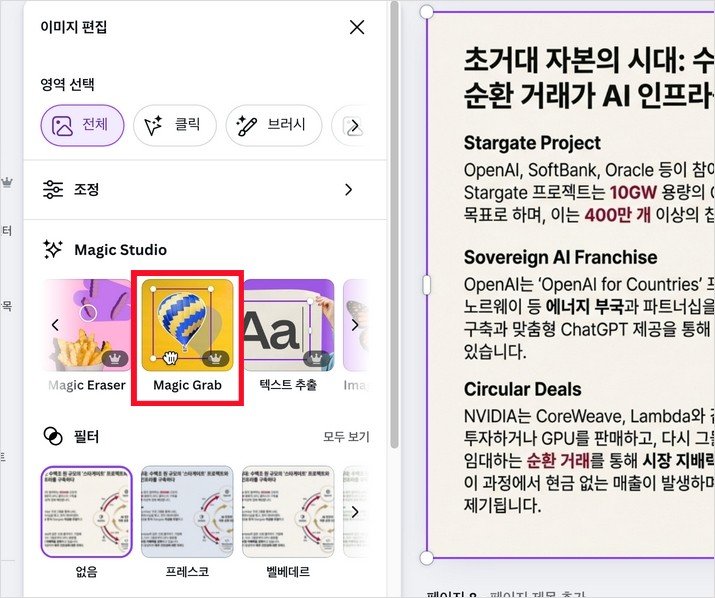Apply the 없음 filter
Viewport: 715px width, 598px height.
pos(87,523)
